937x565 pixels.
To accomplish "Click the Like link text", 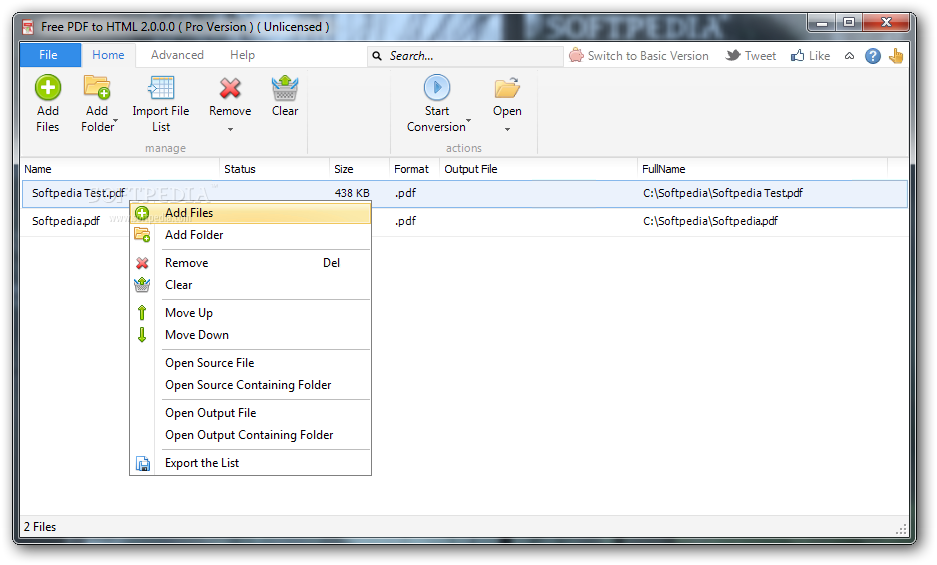I will [819, 56].
